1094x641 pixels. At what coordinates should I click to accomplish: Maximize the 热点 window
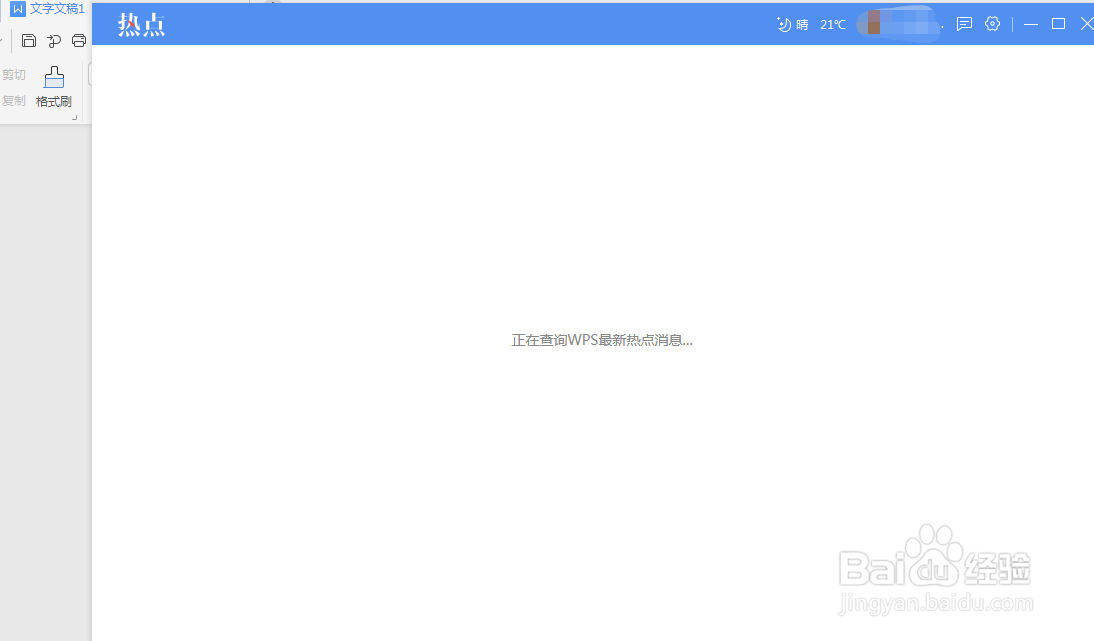click(1058, 24)
